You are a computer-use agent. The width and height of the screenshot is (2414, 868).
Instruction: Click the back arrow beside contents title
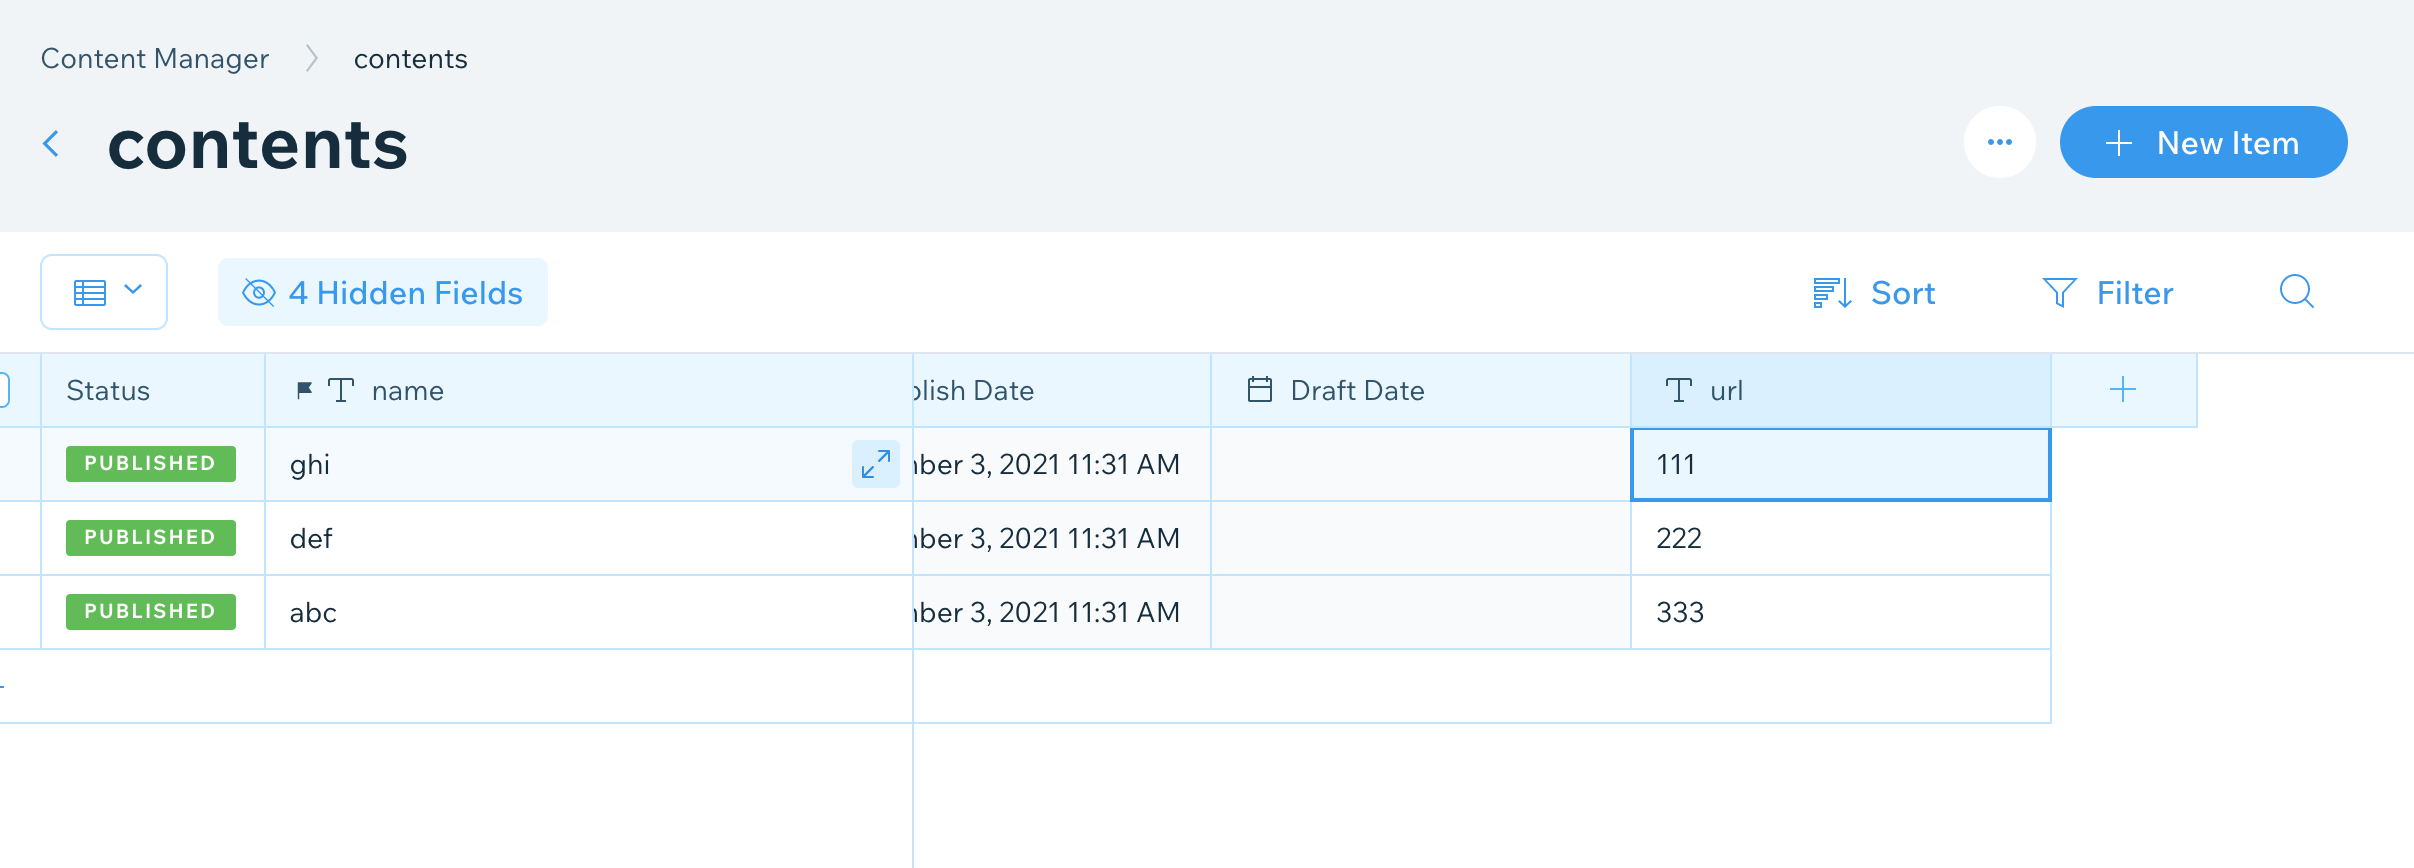click(51, 144)
